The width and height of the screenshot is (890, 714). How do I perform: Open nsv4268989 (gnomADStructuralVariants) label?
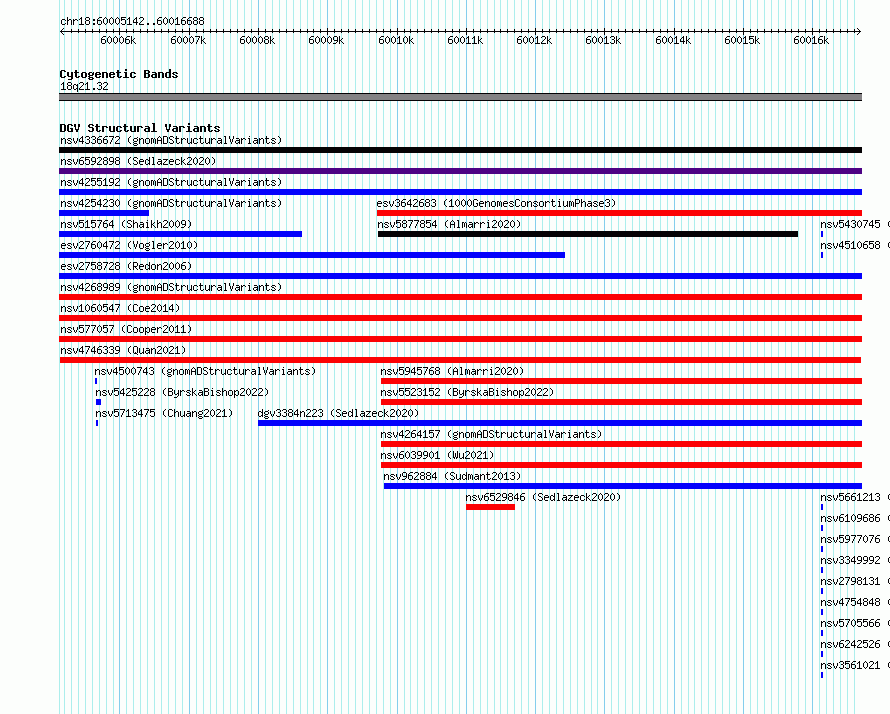tap(171, 287)
